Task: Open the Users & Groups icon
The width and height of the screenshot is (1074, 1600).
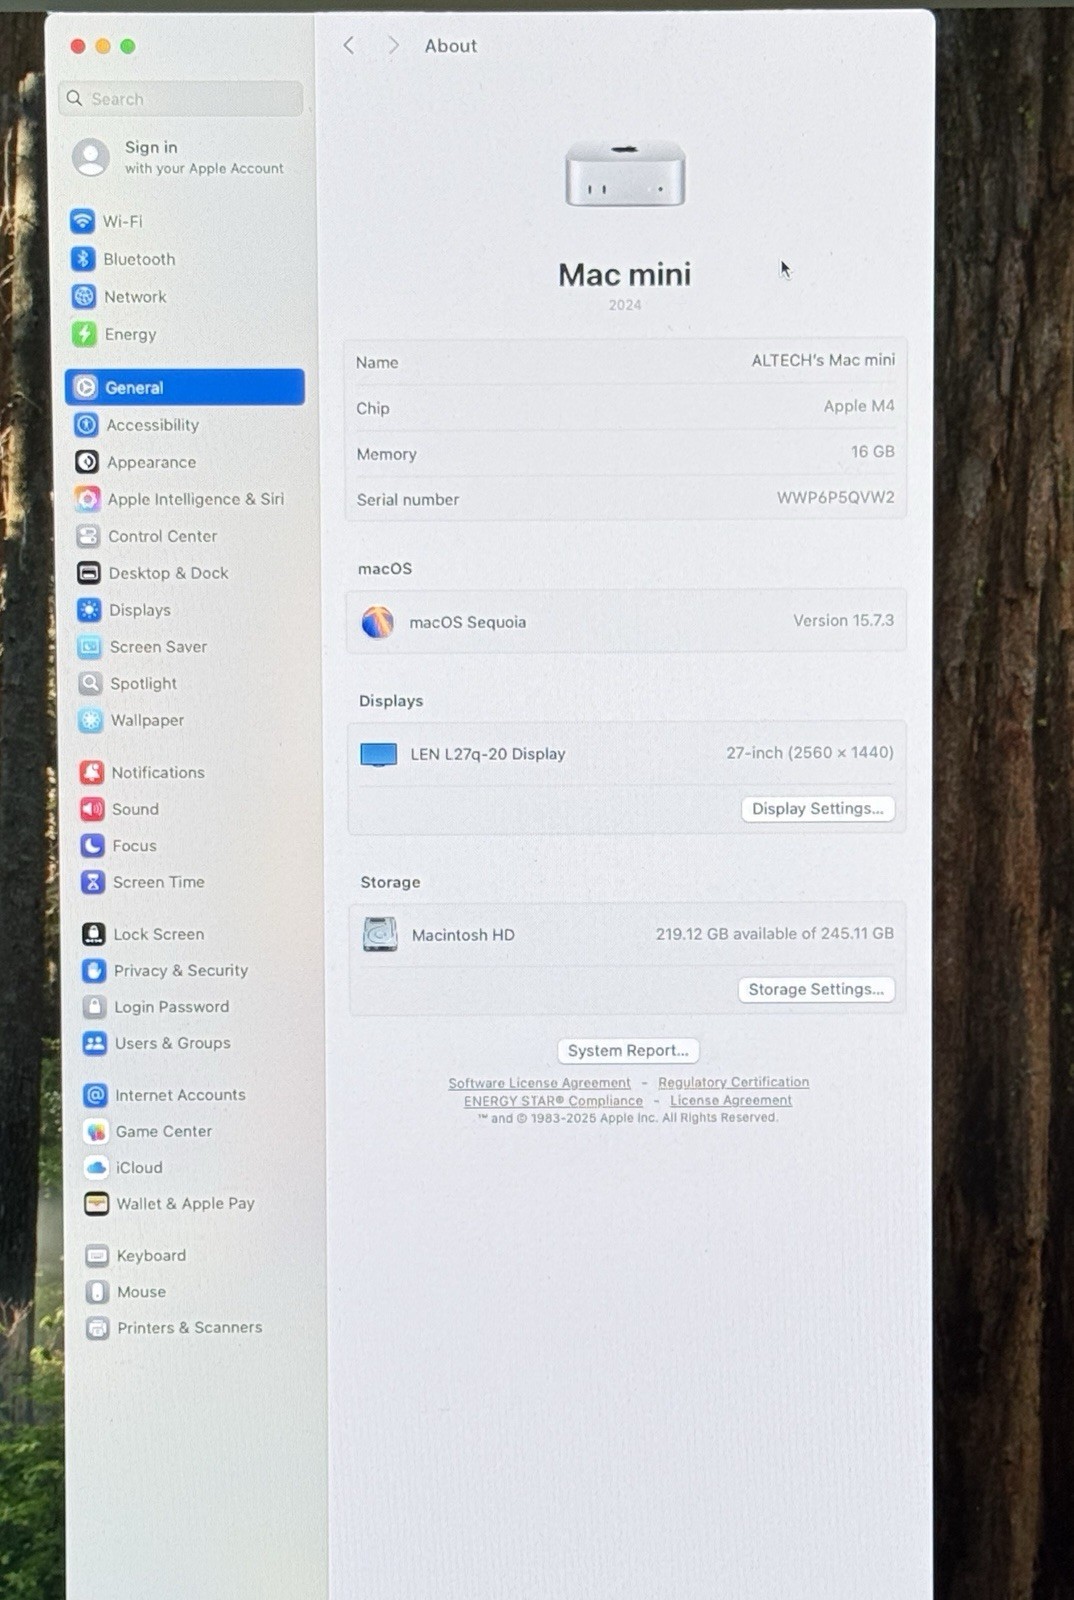Action: point(95,1043)
